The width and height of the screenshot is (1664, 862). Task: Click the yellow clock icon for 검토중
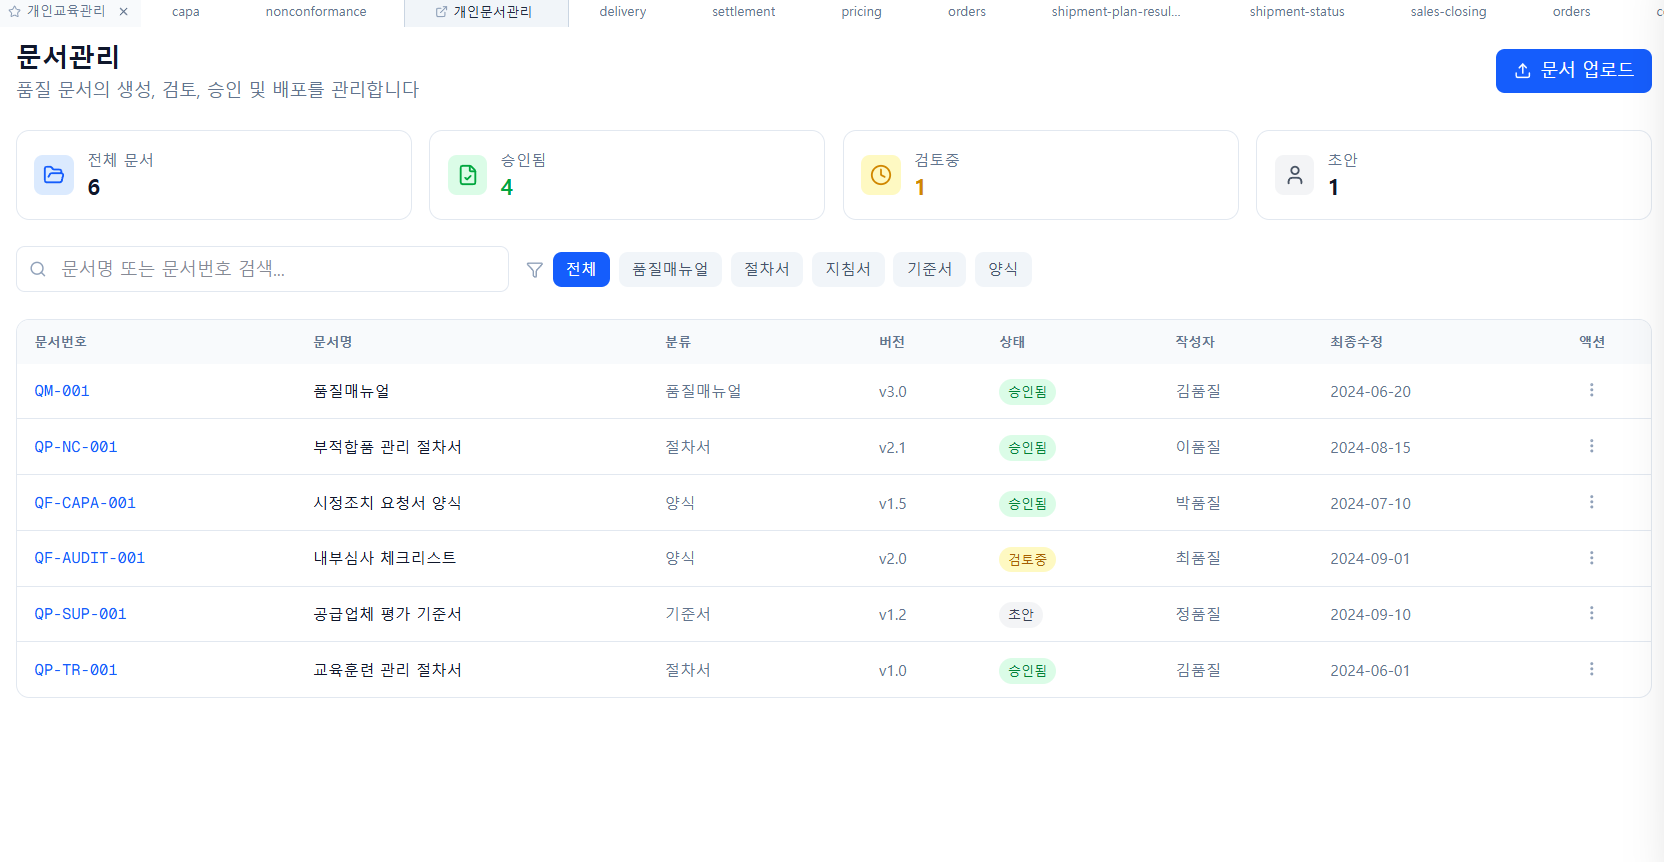pos(881,175)
